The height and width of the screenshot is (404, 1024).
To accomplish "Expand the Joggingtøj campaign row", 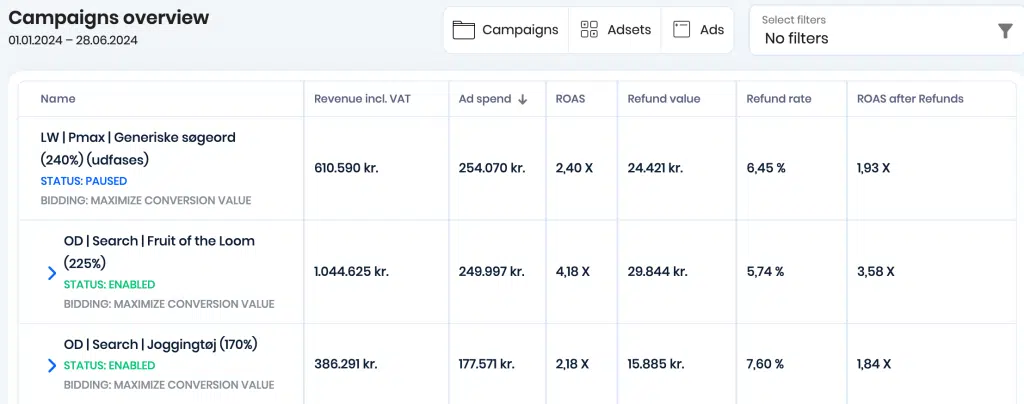I will coord(52,365).
